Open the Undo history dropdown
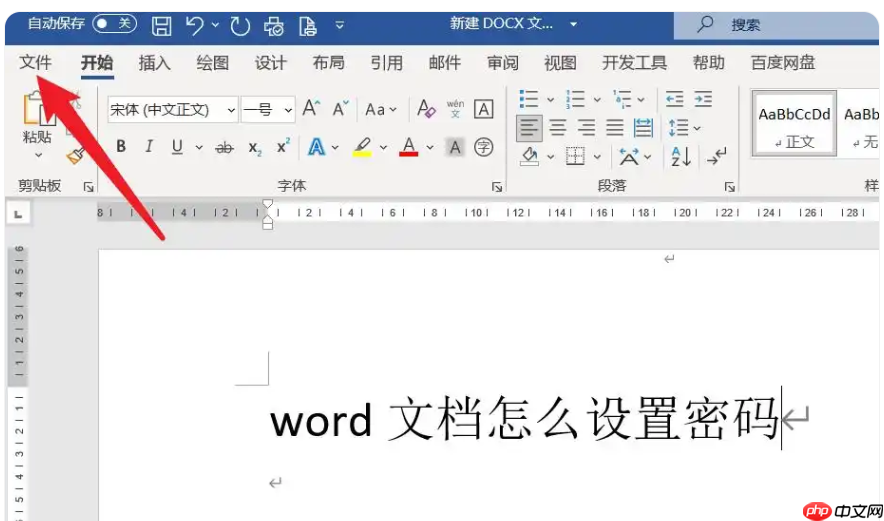The height and width of the screenshot is (521, 884). (215, 25)
